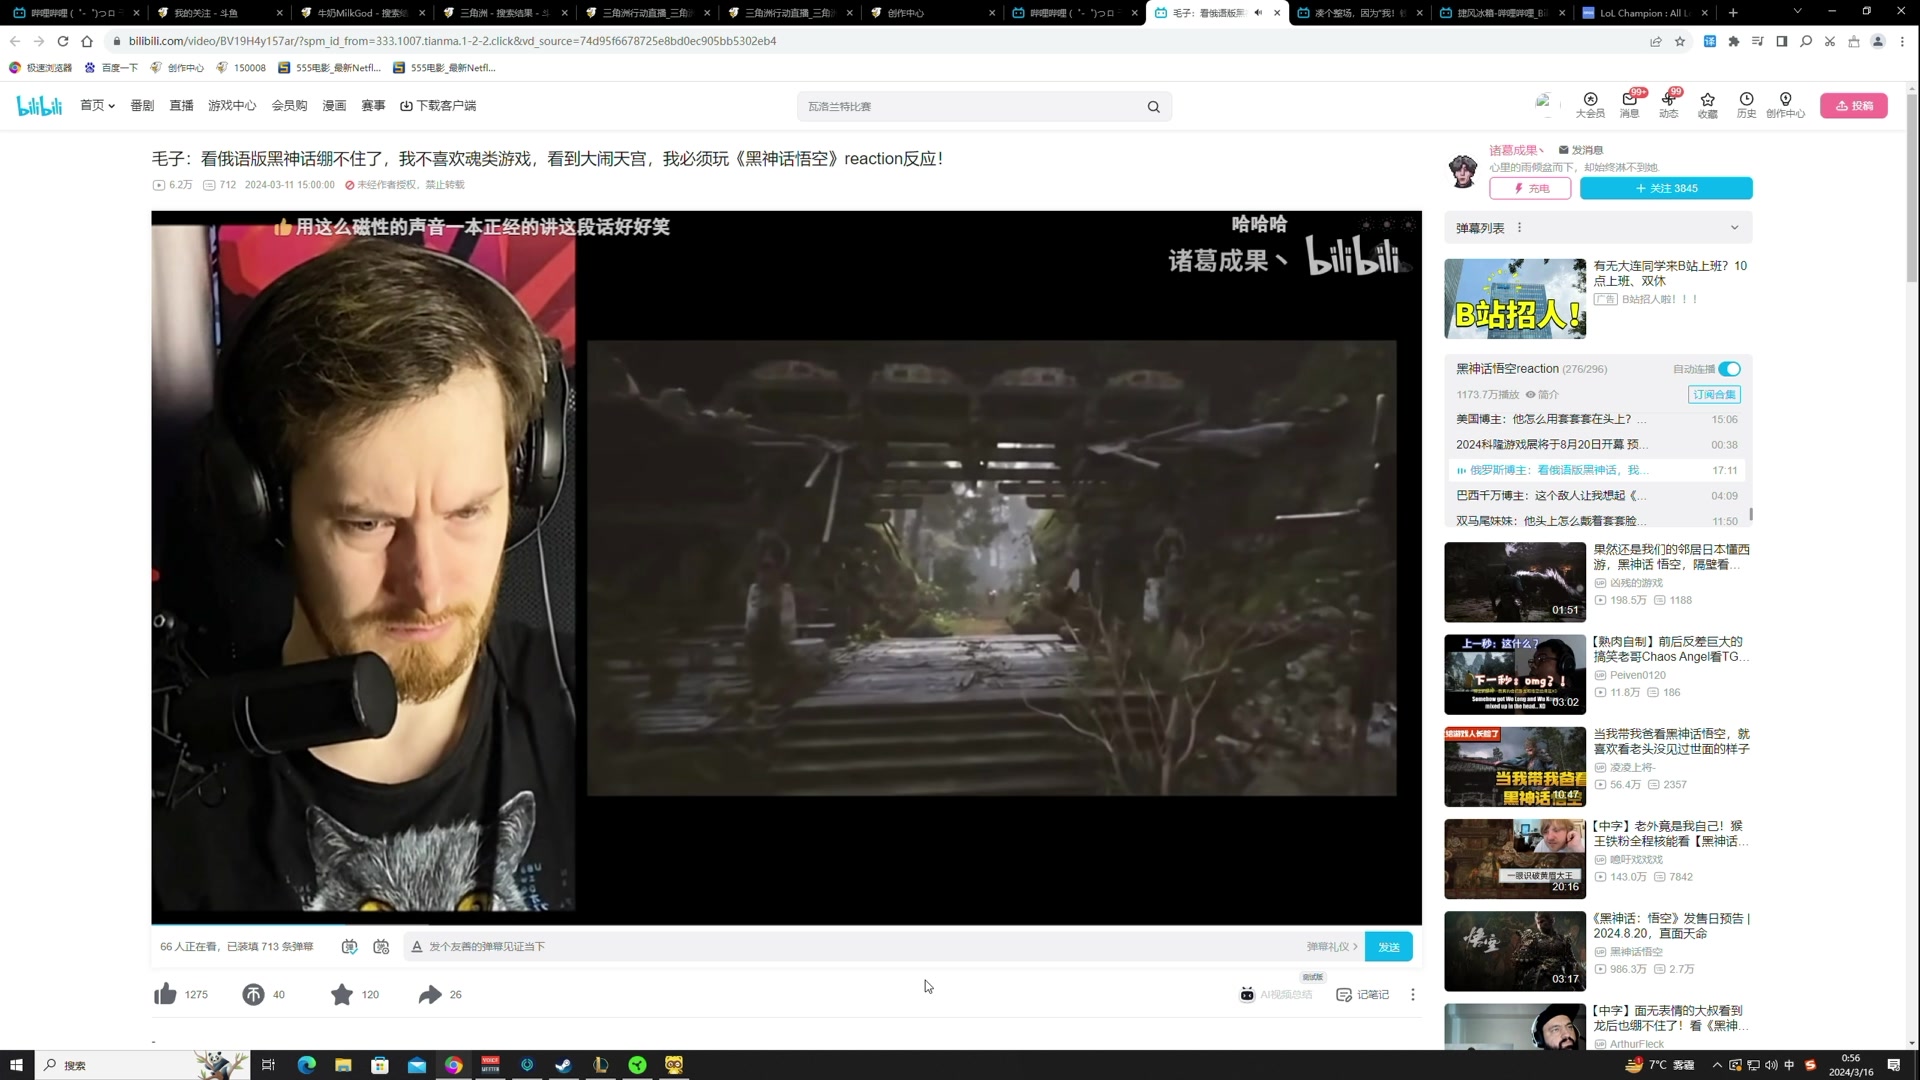Click the 关注 3845 follow button
The height and width of the screenshot is (1080, 1920).
pos(1665,188)
